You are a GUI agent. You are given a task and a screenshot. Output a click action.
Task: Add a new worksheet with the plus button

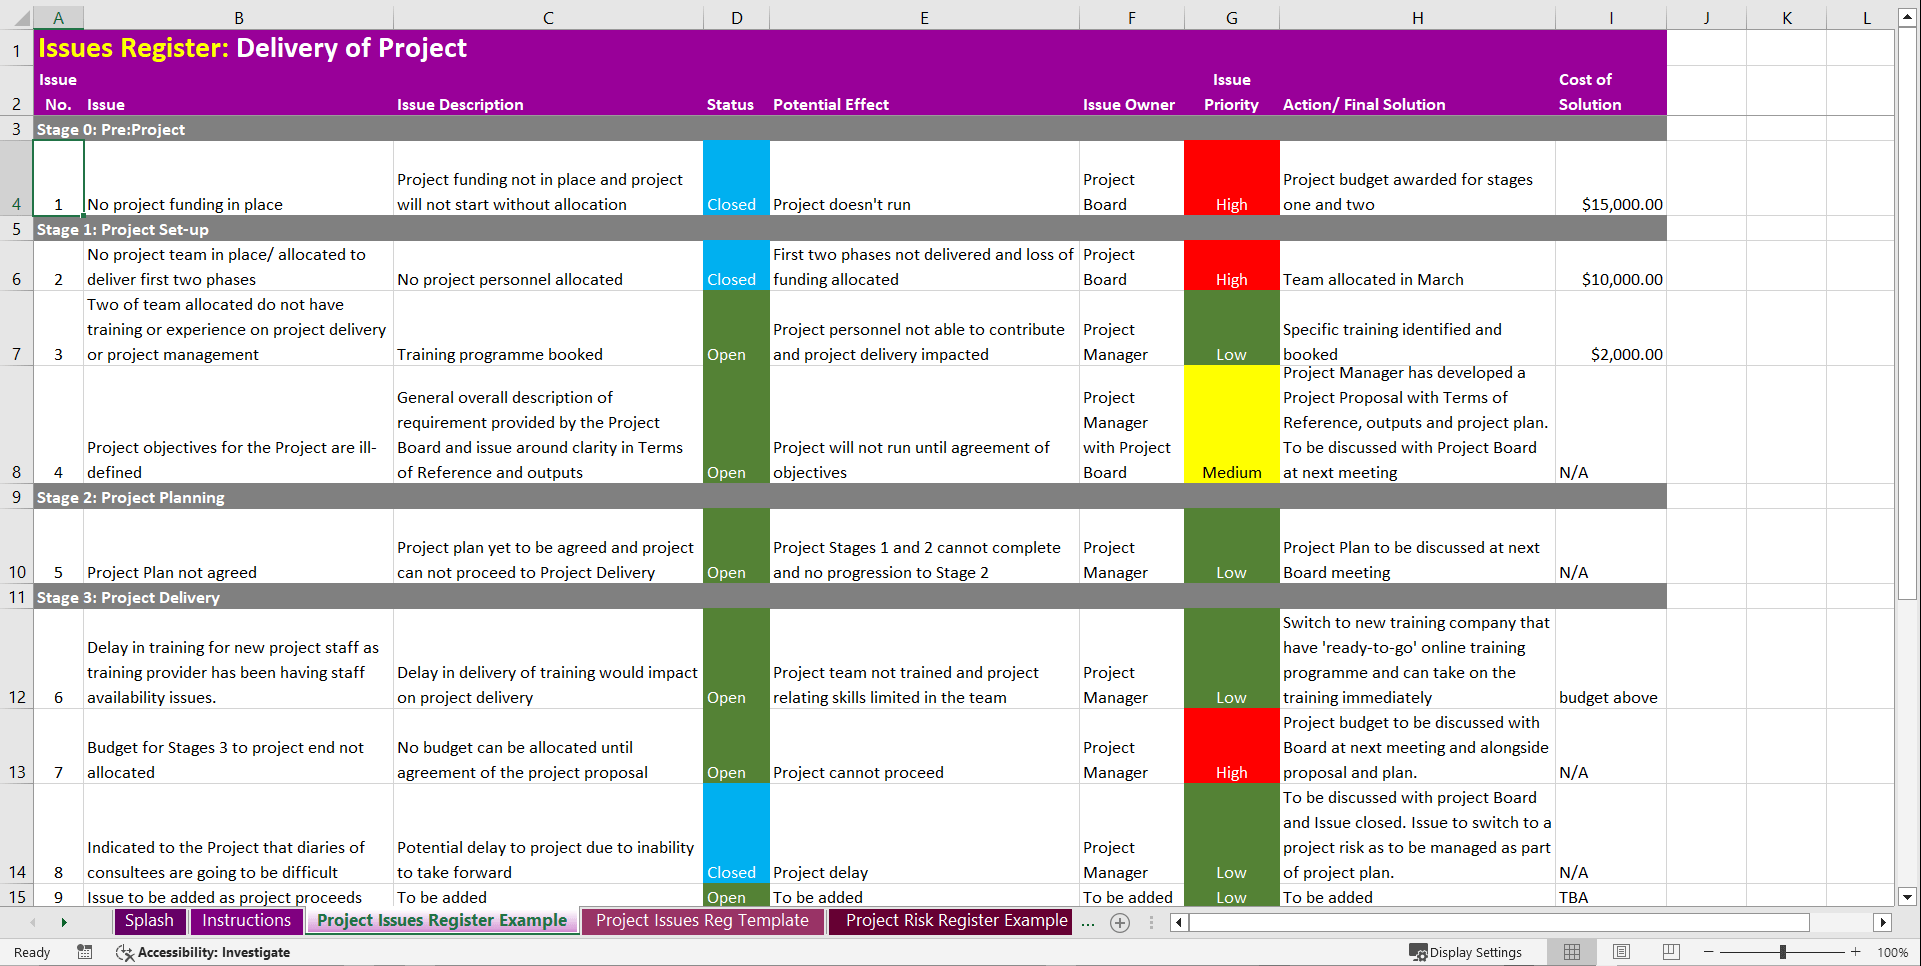click(x=1120, y=922)
